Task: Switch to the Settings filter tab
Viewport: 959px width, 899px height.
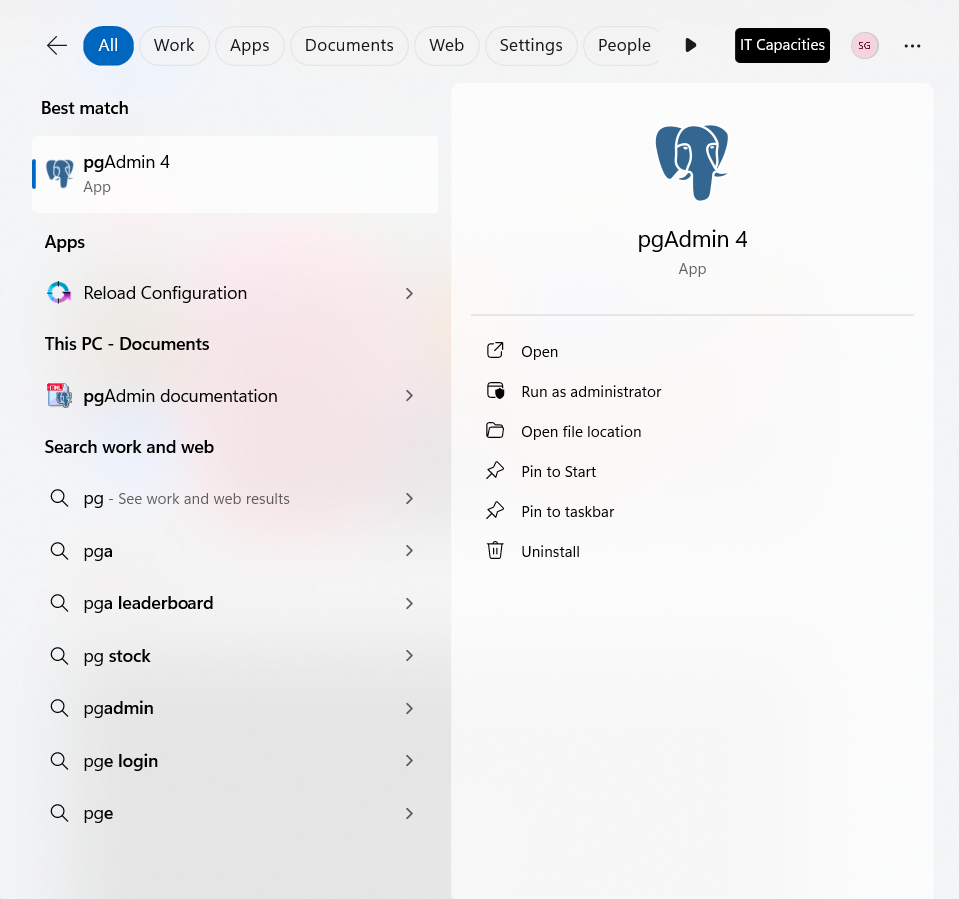Action: (531, 45)
